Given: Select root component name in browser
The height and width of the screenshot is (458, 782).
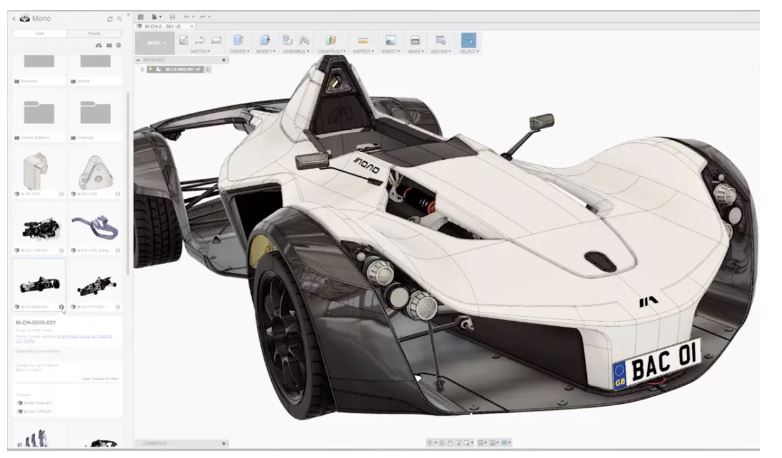Looking at the screenshot, I should (x=183, y=69).
